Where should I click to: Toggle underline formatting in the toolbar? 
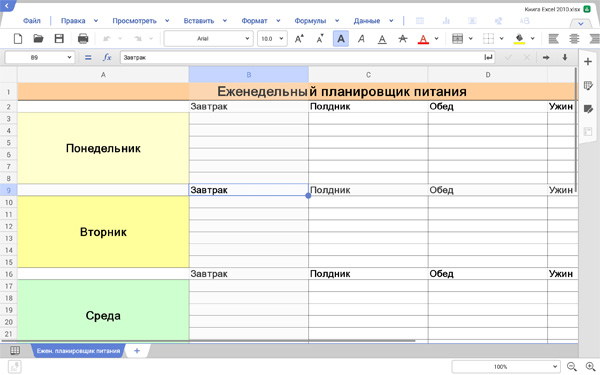click(x=382, y=39)
